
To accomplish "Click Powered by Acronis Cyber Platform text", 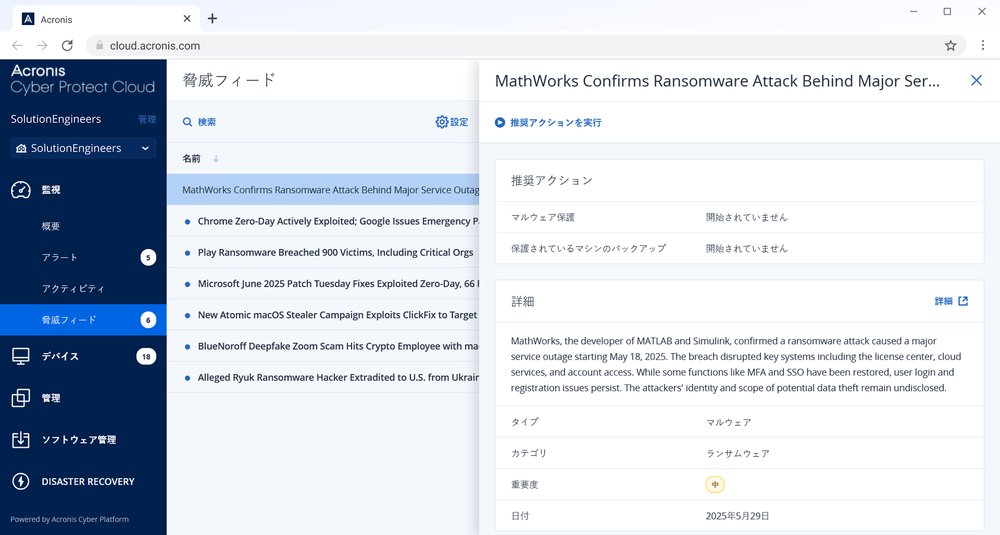I will (x=70, y=519).
